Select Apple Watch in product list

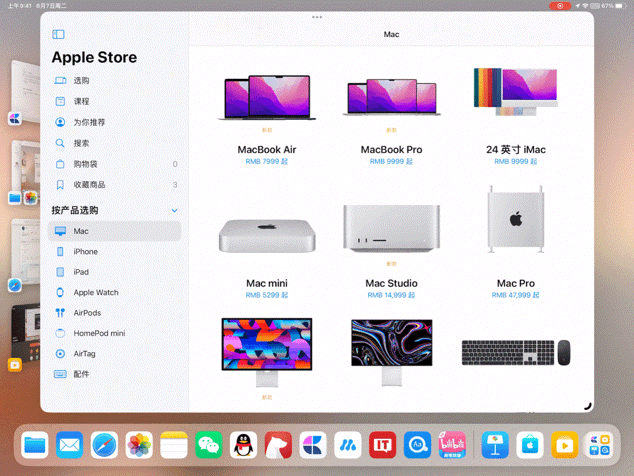coord(114,292)
